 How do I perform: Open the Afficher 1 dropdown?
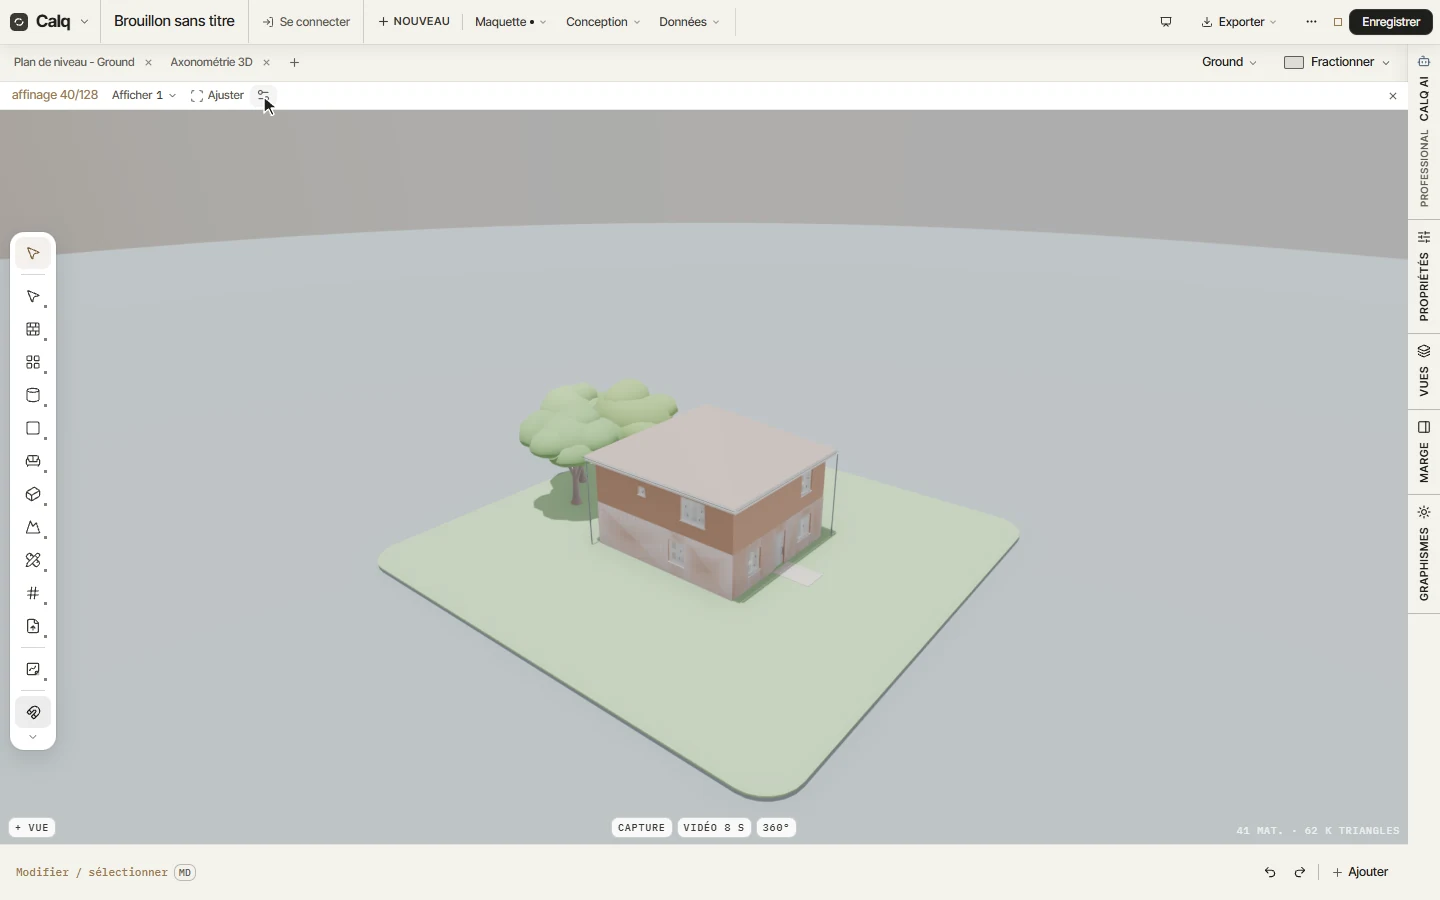pyautogui.click(x=144, y=95)
